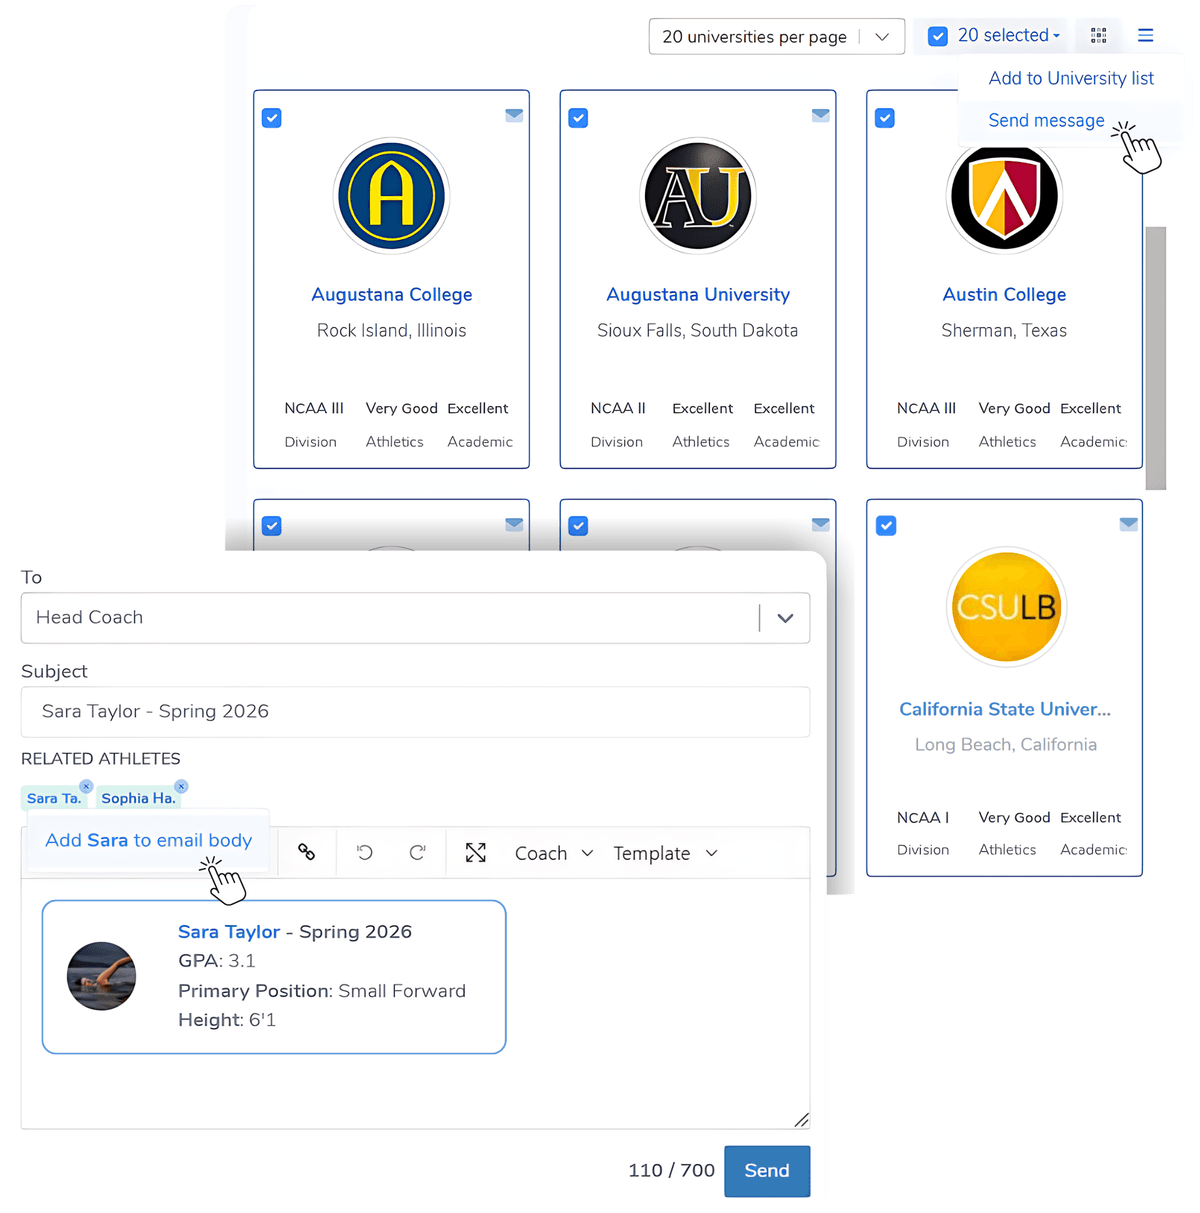Expand editor to fullscreen
Viewport: 1200px width, 1213px height.
[x=476, y=853]
